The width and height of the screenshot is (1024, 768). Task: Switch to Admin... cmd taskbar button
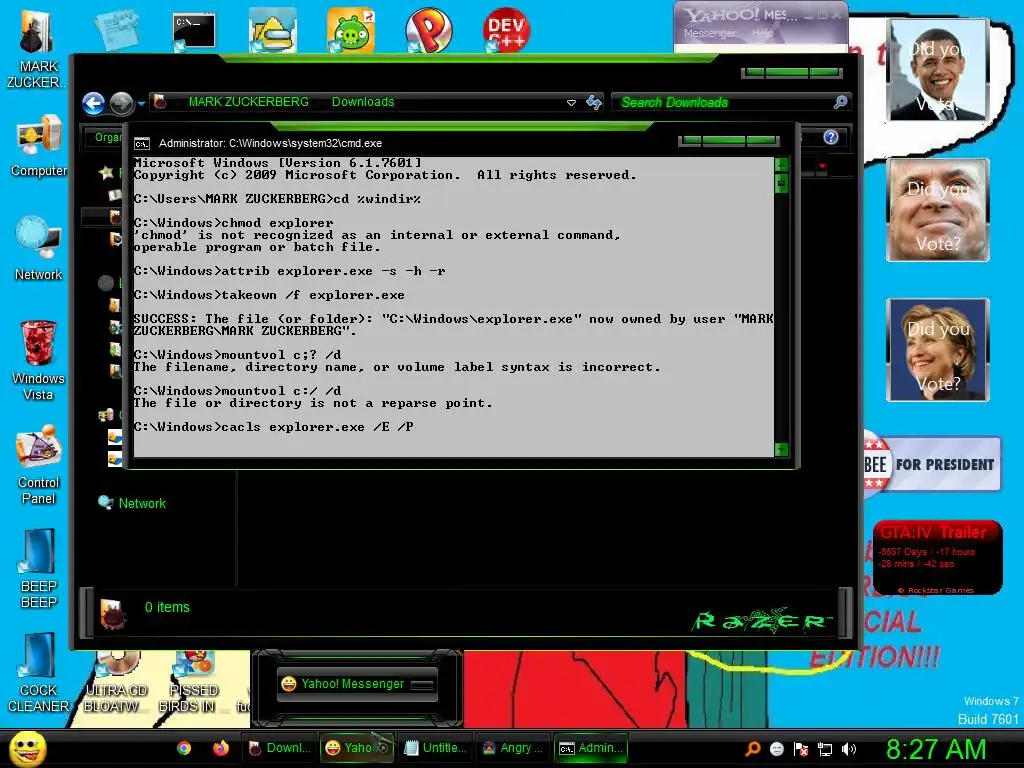pos(590,748)
